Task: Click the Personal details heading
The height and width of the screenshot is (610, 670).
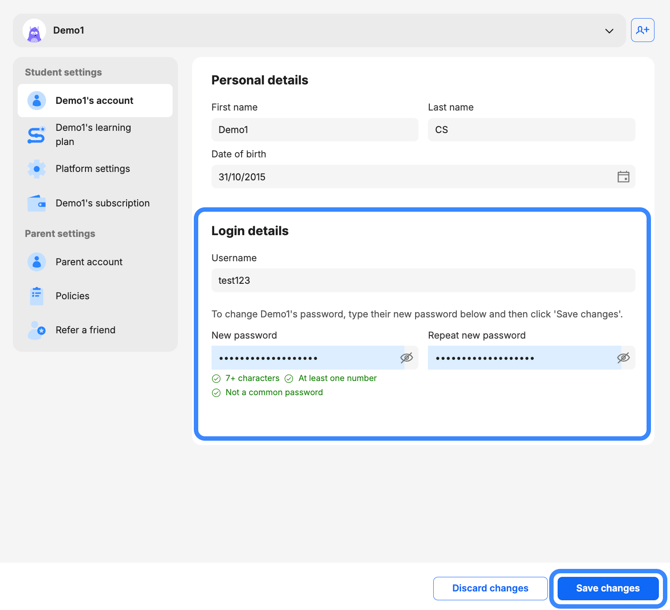Action: pos(259,80)
